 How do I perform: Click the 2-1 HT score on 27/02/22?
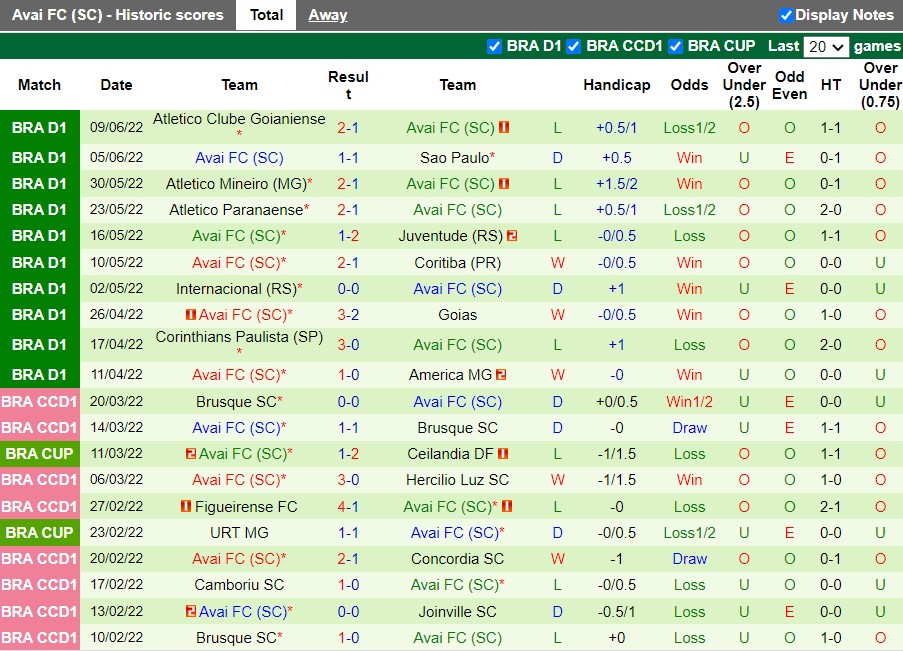(831, 506)
